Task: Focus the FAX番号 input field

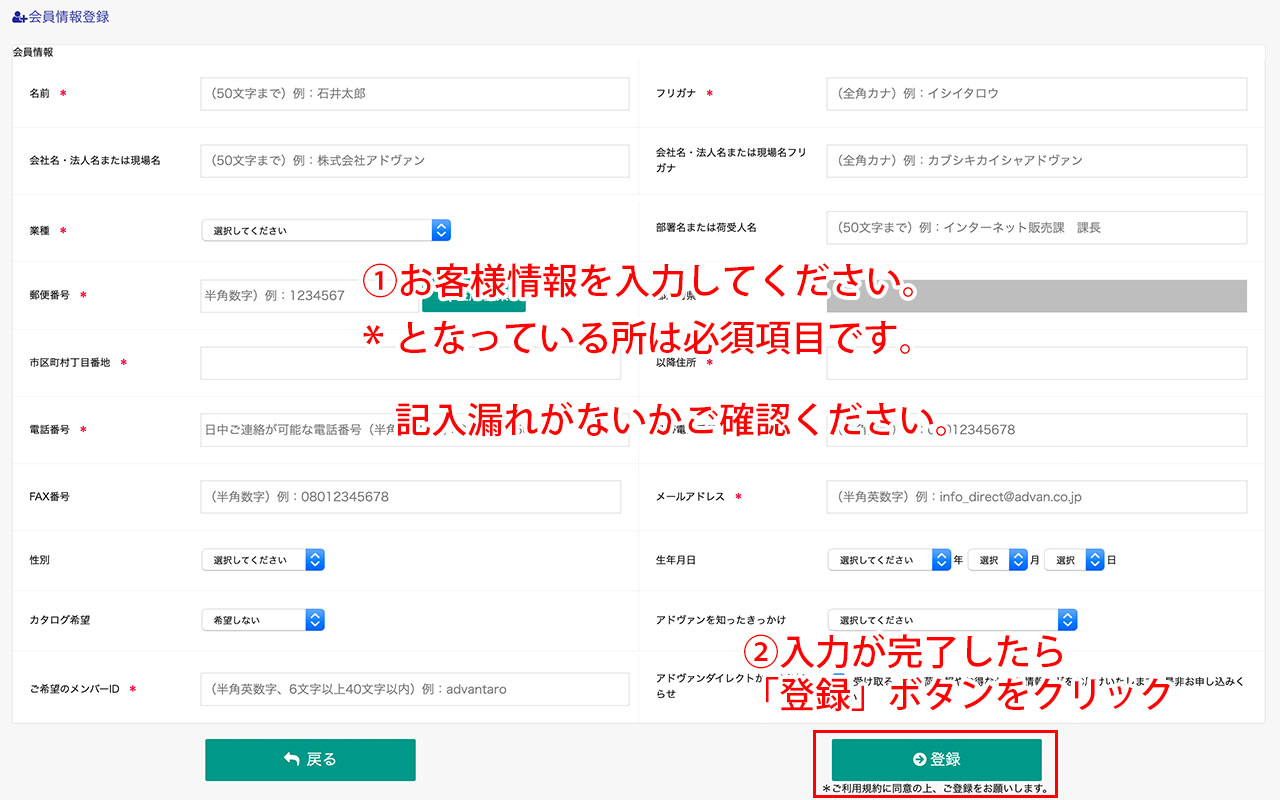Action: click(x=410, y=497)
